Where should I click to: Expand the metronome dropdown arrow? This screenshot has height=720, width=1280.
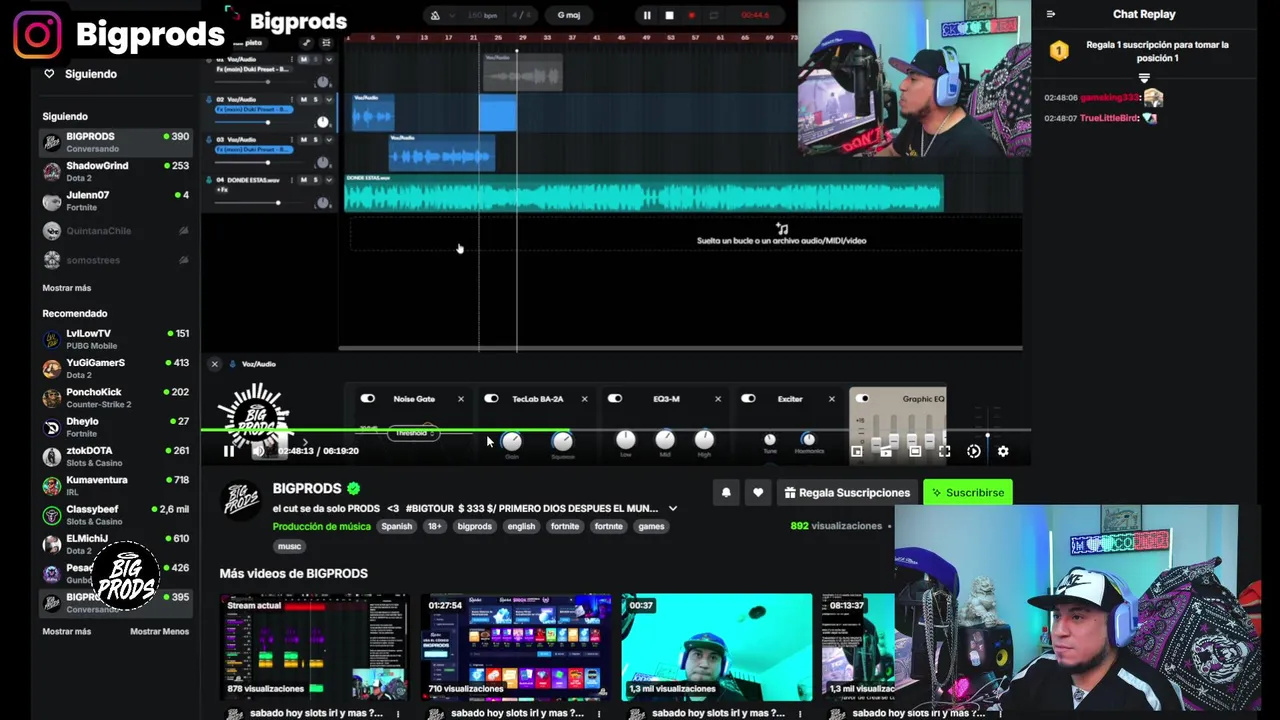[454, 15]
